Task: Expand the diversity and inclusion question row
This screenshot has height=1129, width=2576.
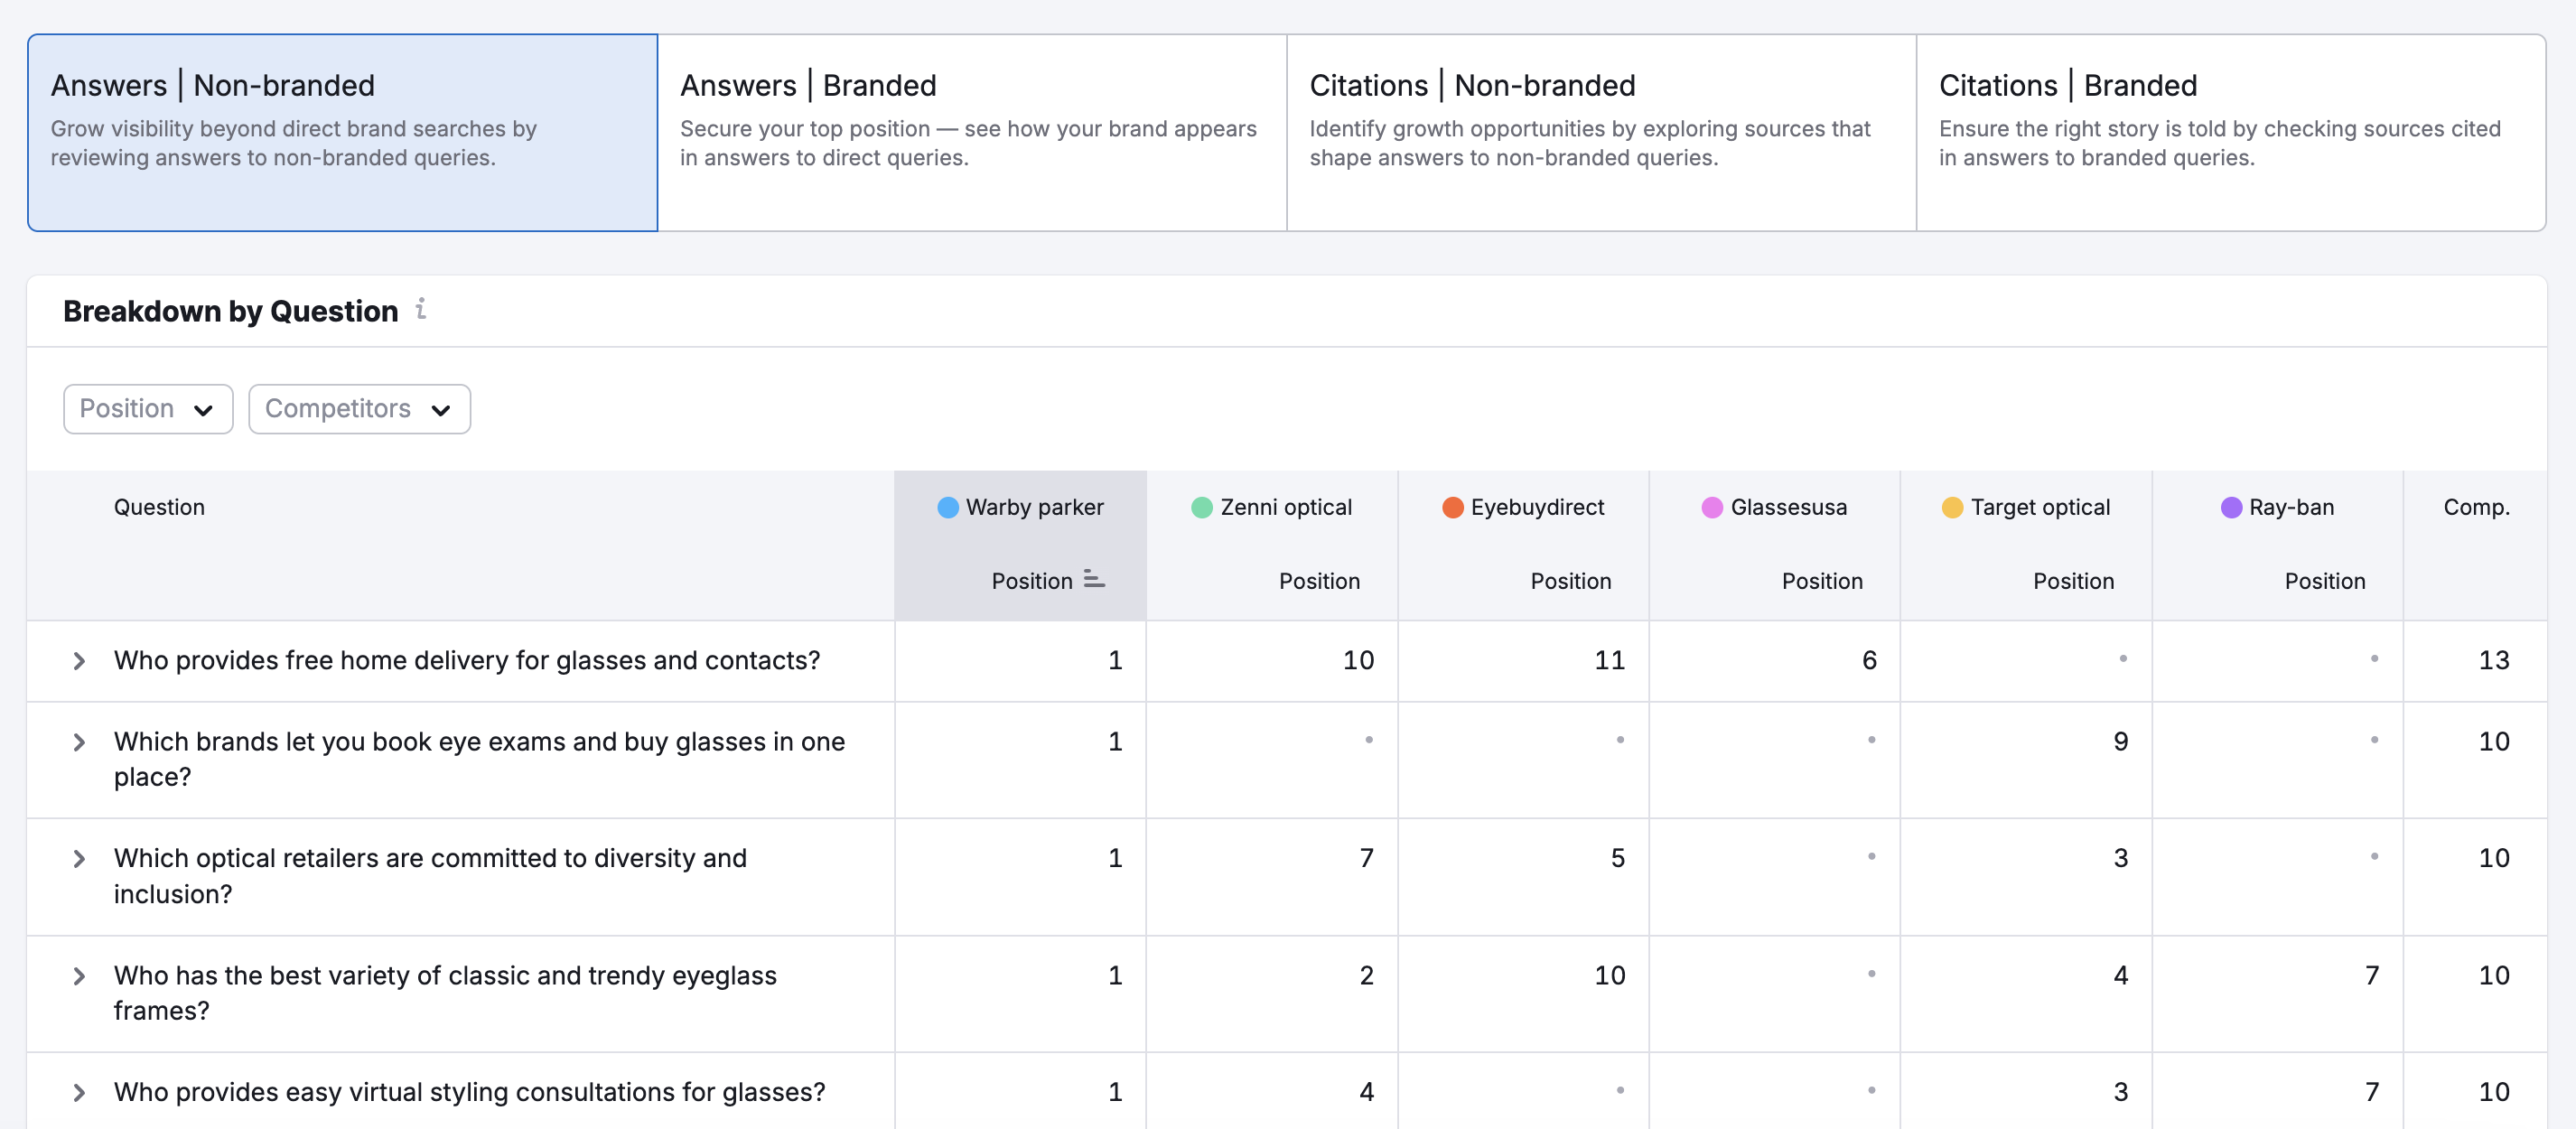Action: (x=80, y=858)
